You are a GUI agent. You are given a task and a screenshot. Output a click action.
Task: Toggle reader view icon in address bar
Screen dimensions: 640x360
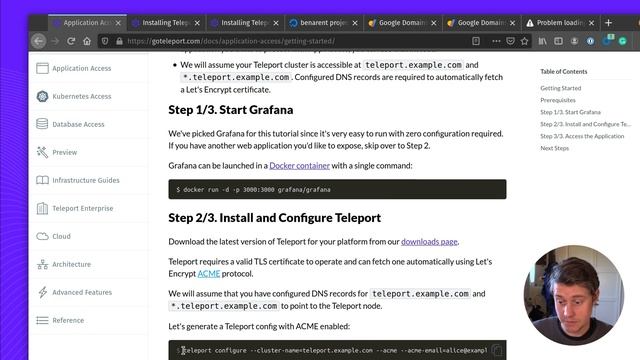coord(476,41)
